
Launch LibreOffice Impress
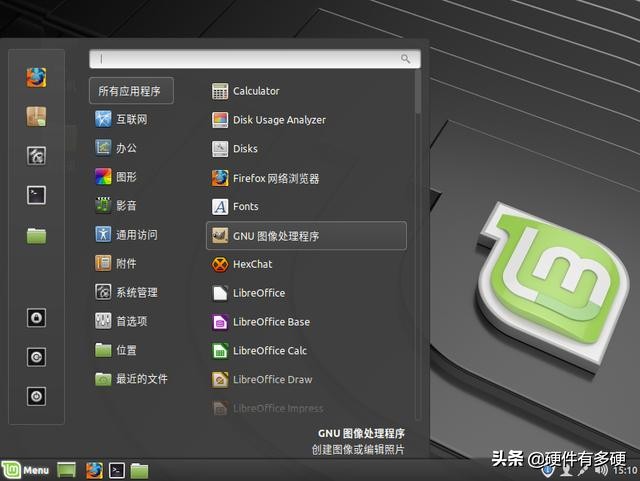(267, 408)
